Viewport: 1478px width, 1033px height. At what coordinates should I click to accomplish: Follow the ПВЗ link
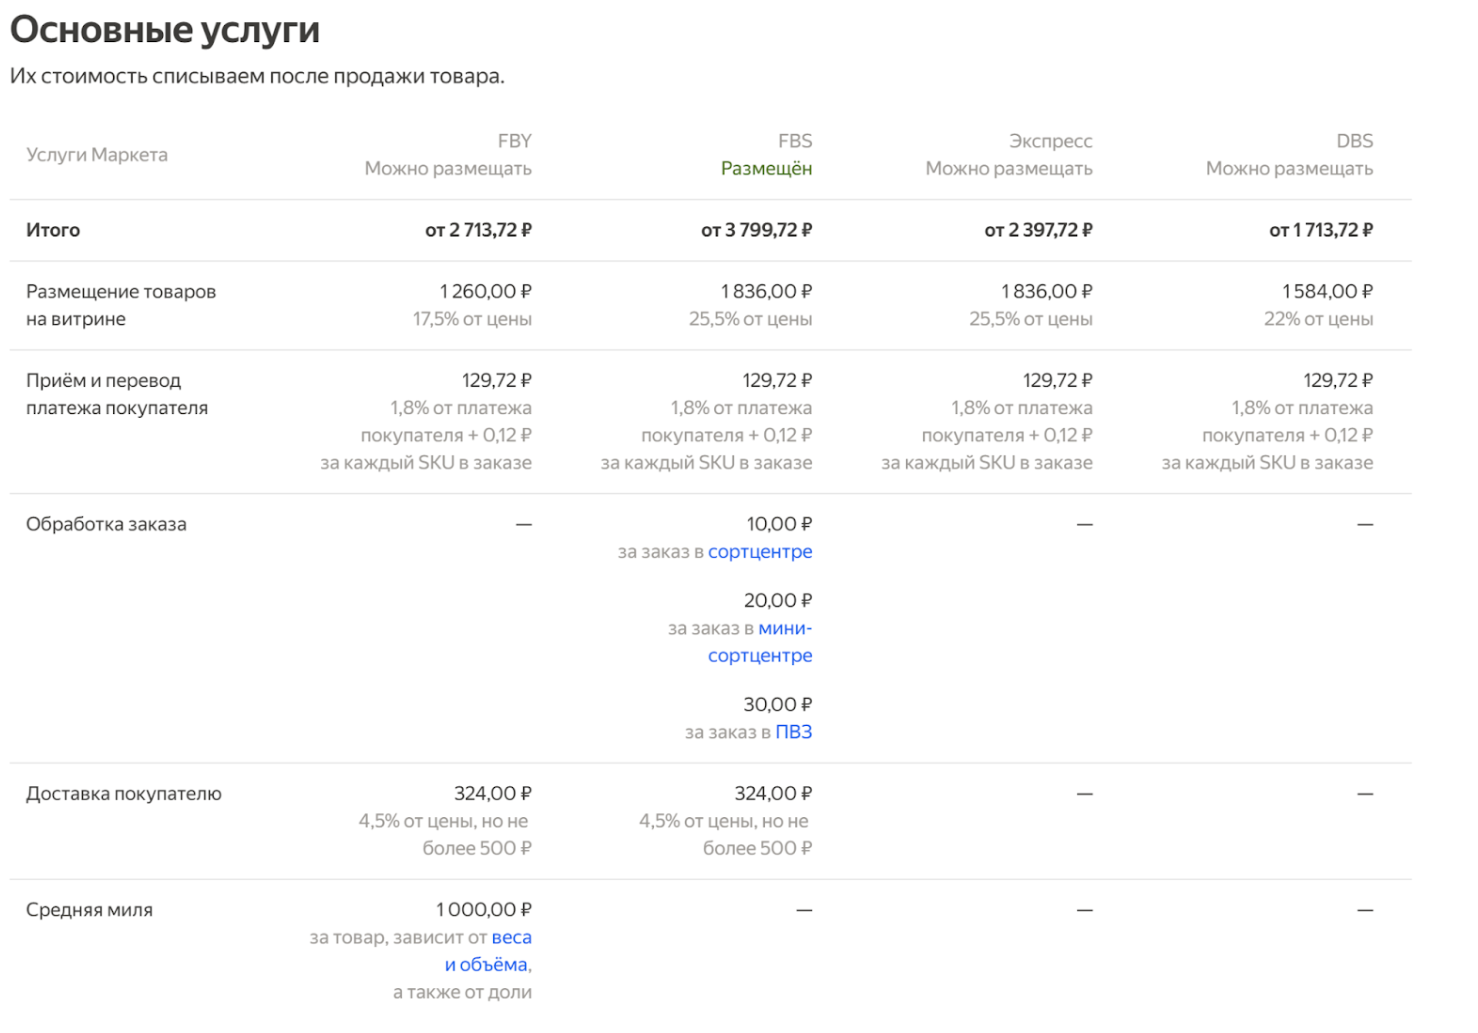(x=793, y=732)
